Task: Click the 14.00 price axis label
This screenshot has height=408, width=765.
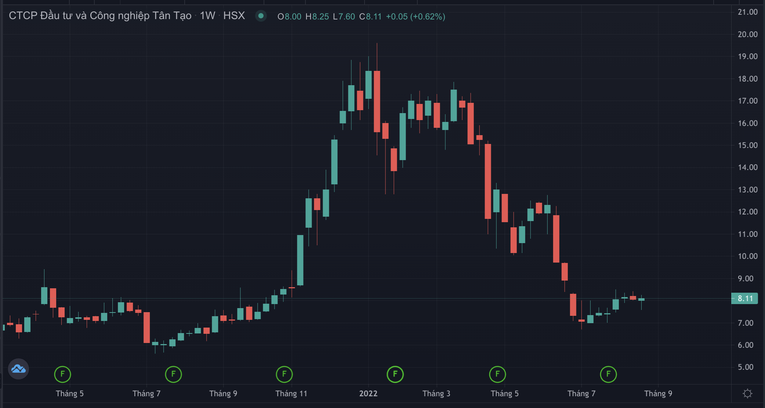Action: click(x=746, y=168)
